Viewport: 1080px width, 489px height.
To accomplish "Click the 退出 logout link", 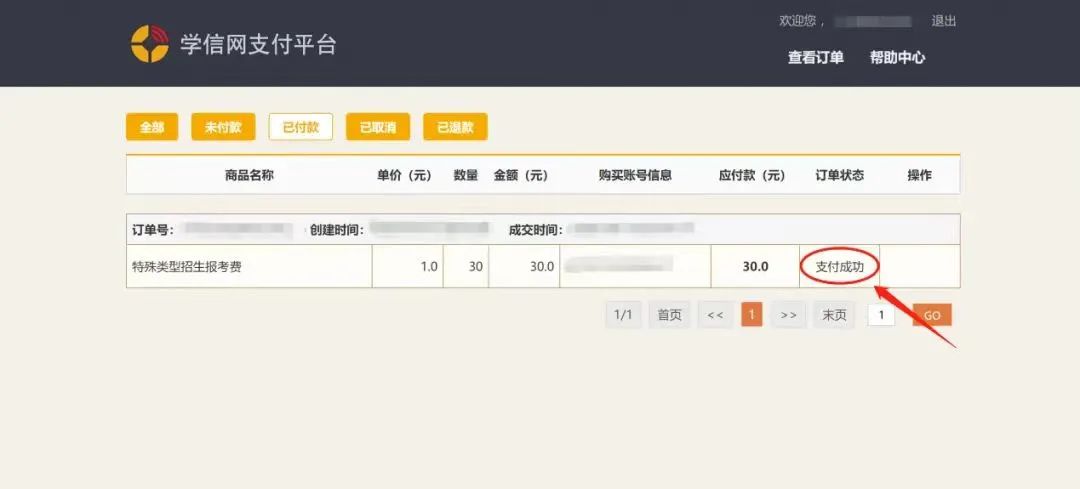I will pos(944,21).
